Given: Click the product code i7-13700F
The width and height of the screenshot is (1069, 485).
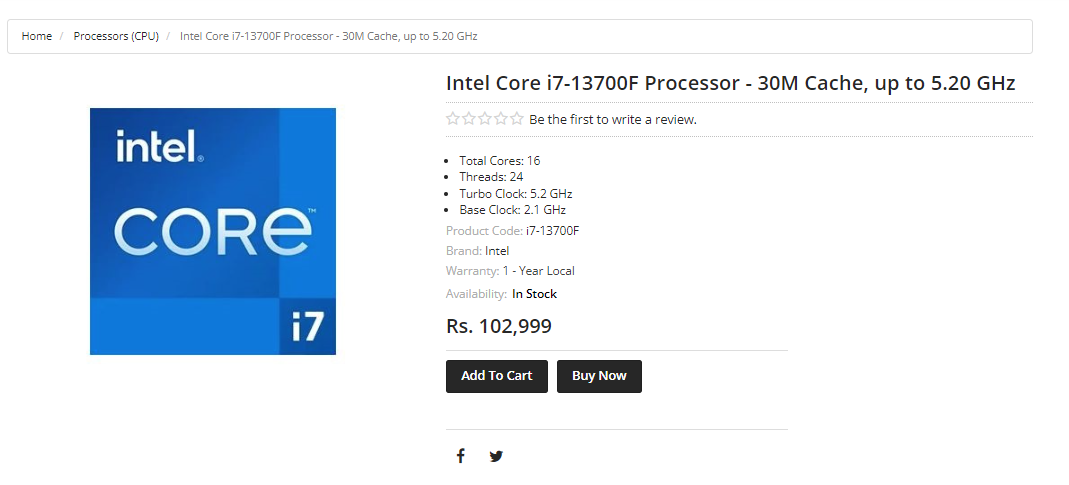Looking at the screenshot, I should (552, 231).
